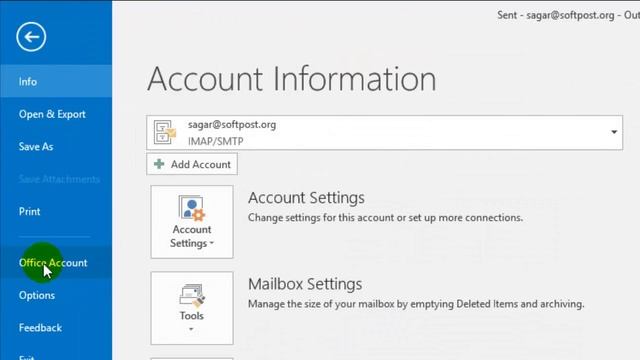Viewport: 640px width, 360px height.
Task: Click the account mailbox icon beside sagar@softpost.org
Action: point(164,132)
